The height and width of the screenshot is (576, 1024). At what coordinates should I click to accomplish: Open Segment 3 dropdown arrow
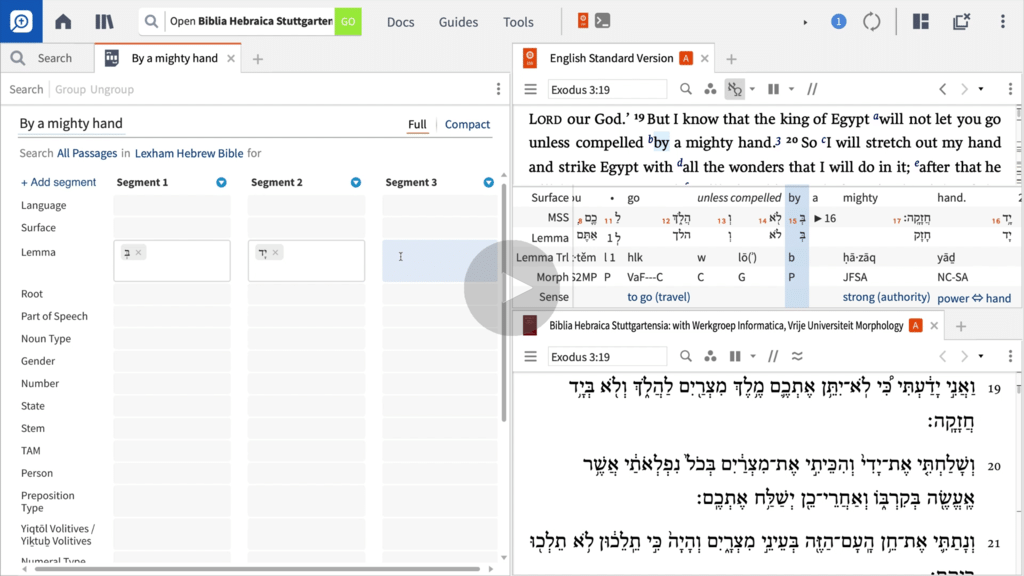point(488,182)
